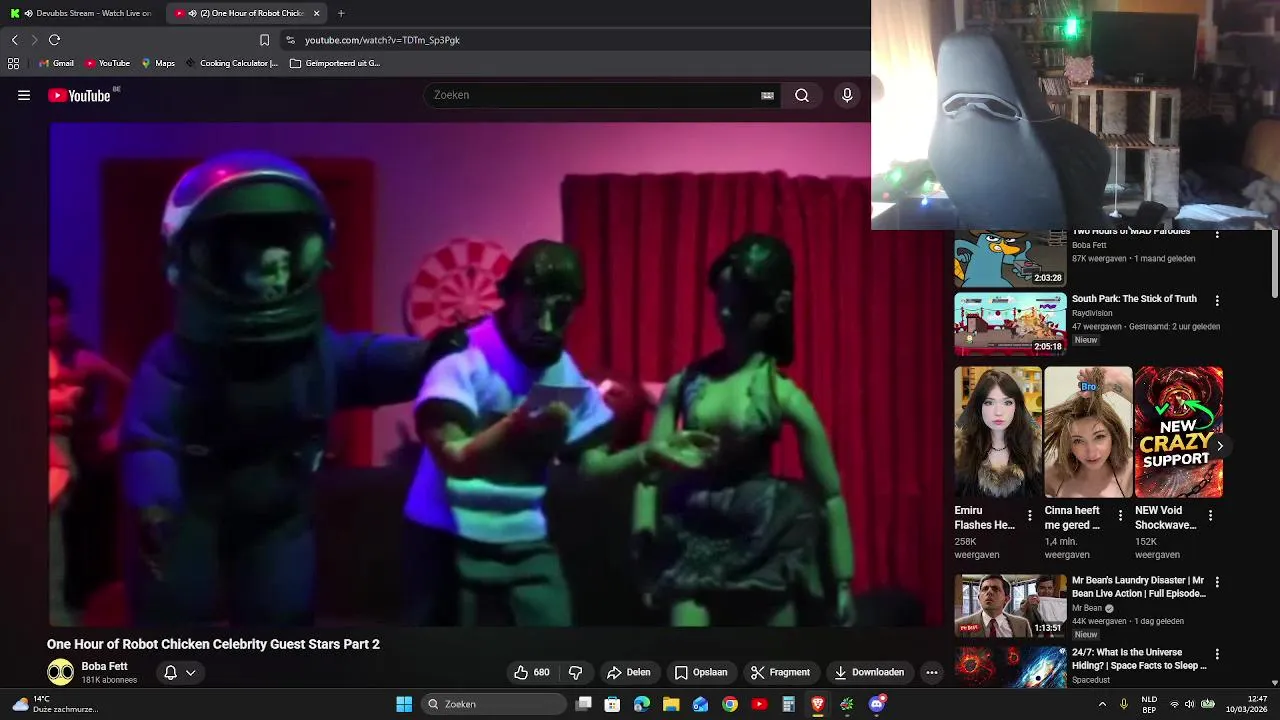Screen dimensions: 1280x720
Task: Click the magnifier search button
Action: 802,95
